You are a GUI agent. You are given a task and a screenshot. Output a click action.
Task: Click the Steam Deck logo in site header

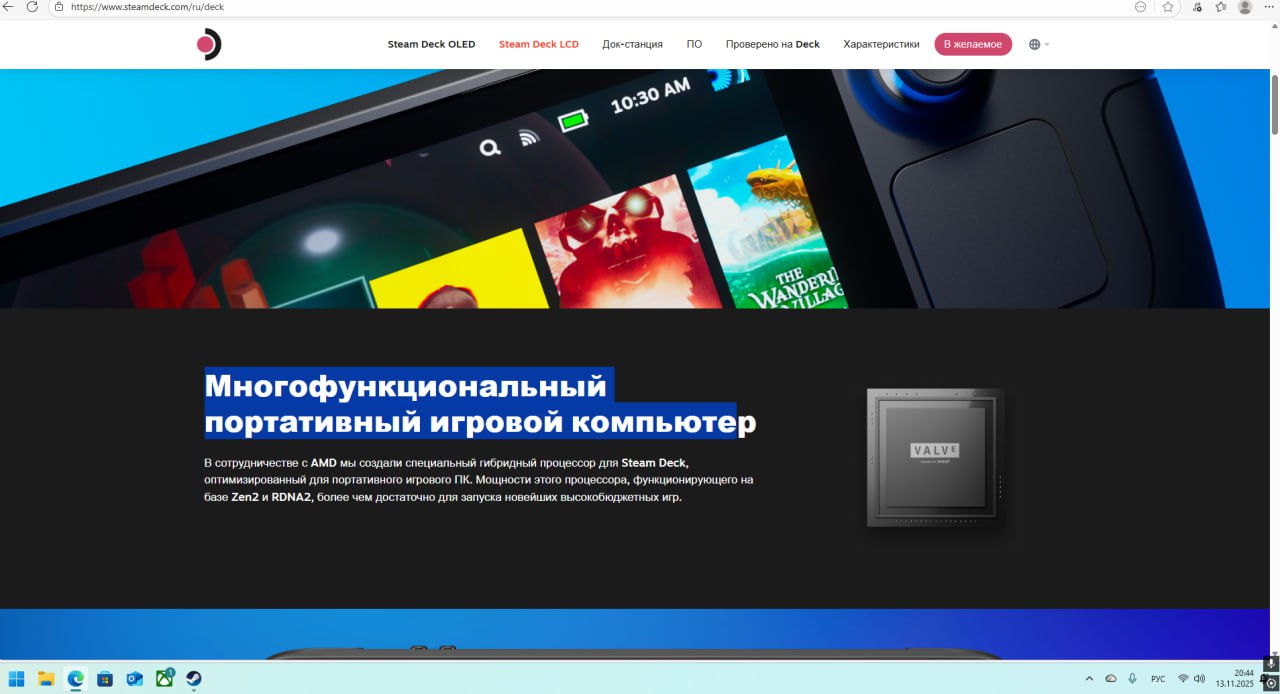tap(209, 44)
